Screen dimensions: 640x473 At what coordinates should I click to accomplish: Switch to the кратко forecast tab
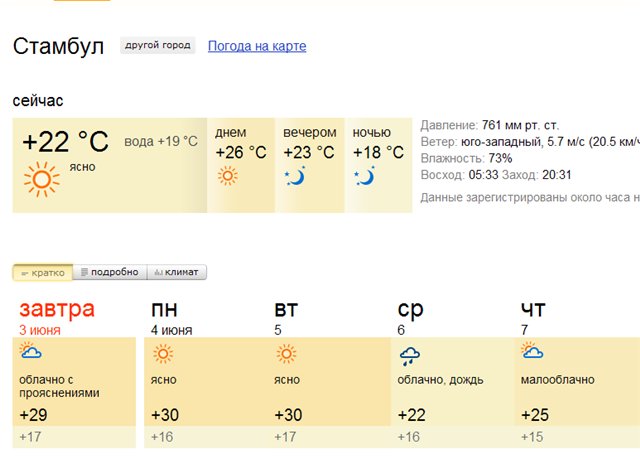(42, 272)
